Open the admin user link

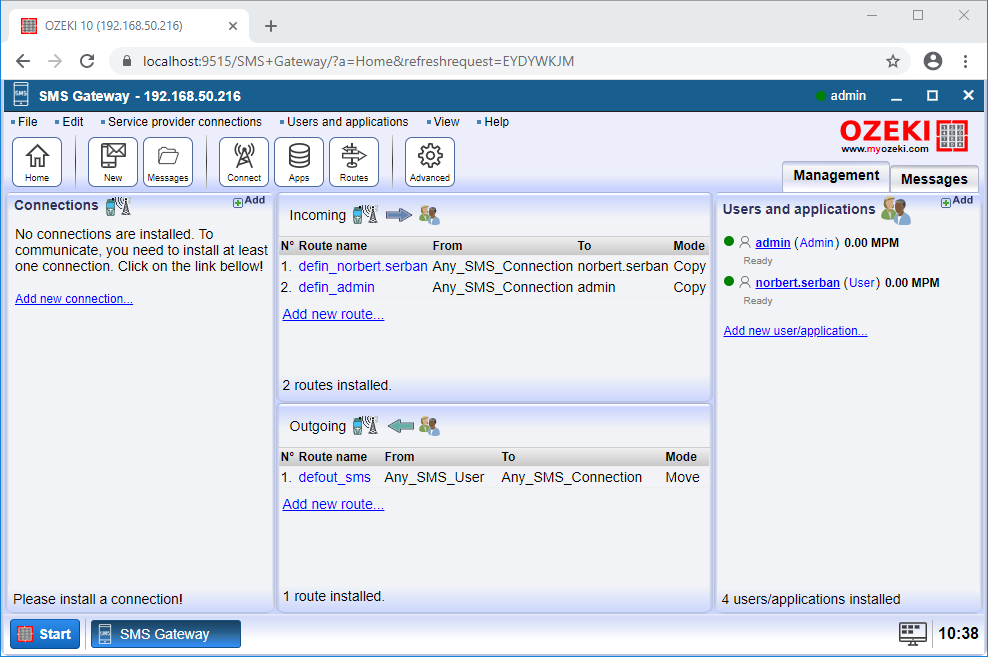tap(773, 243)
